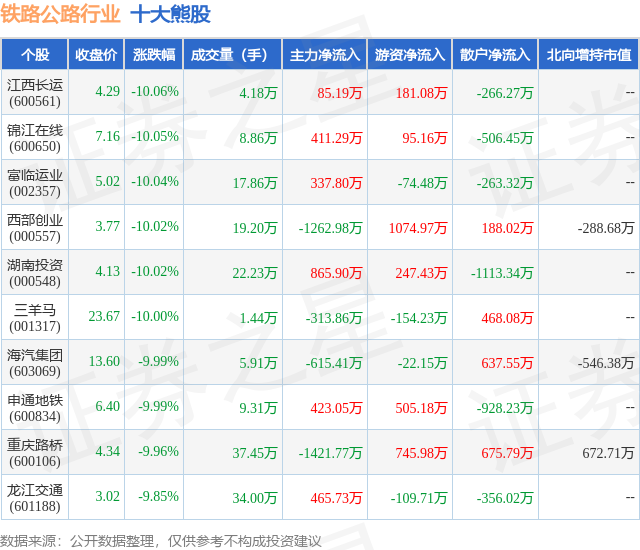Click the -10.05% change value
Viewport: 640px width, 550px height.
155,136
